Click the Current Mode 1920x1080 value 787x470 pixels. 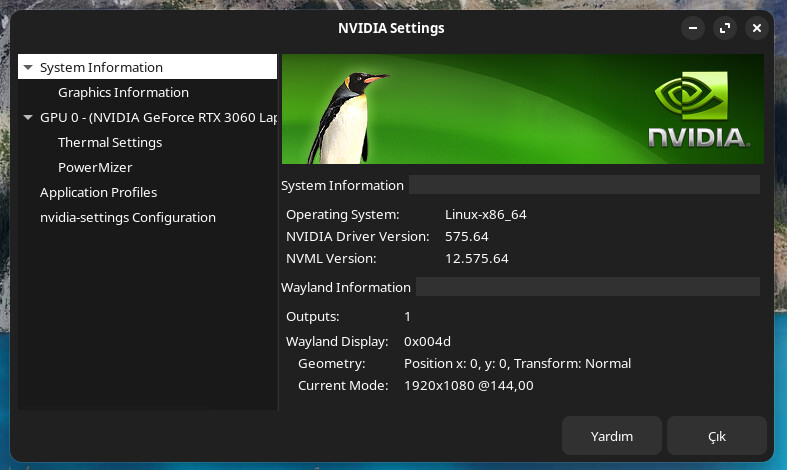469,386
